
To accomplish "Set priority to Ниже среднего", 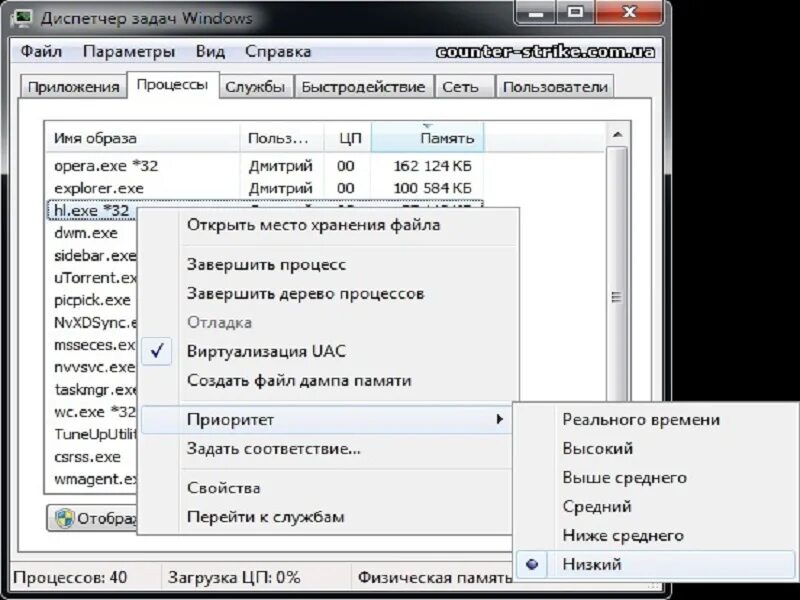I will (622, 535).
